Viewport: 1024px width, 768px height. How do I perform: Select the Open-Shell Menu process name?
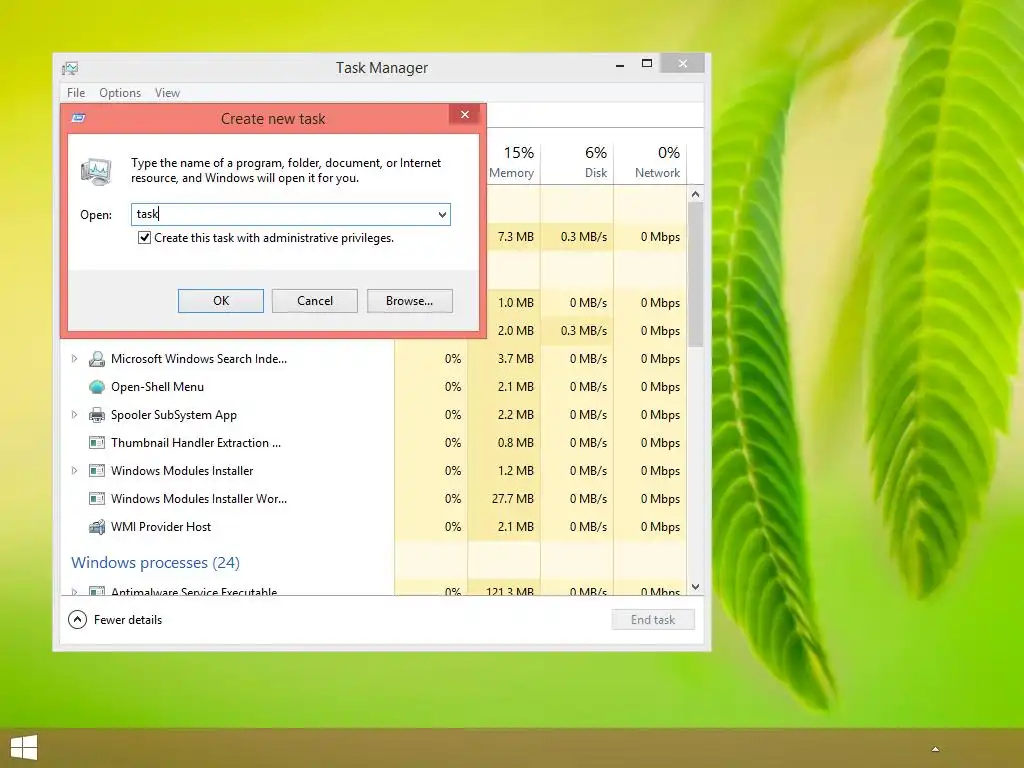coord(157,387)
